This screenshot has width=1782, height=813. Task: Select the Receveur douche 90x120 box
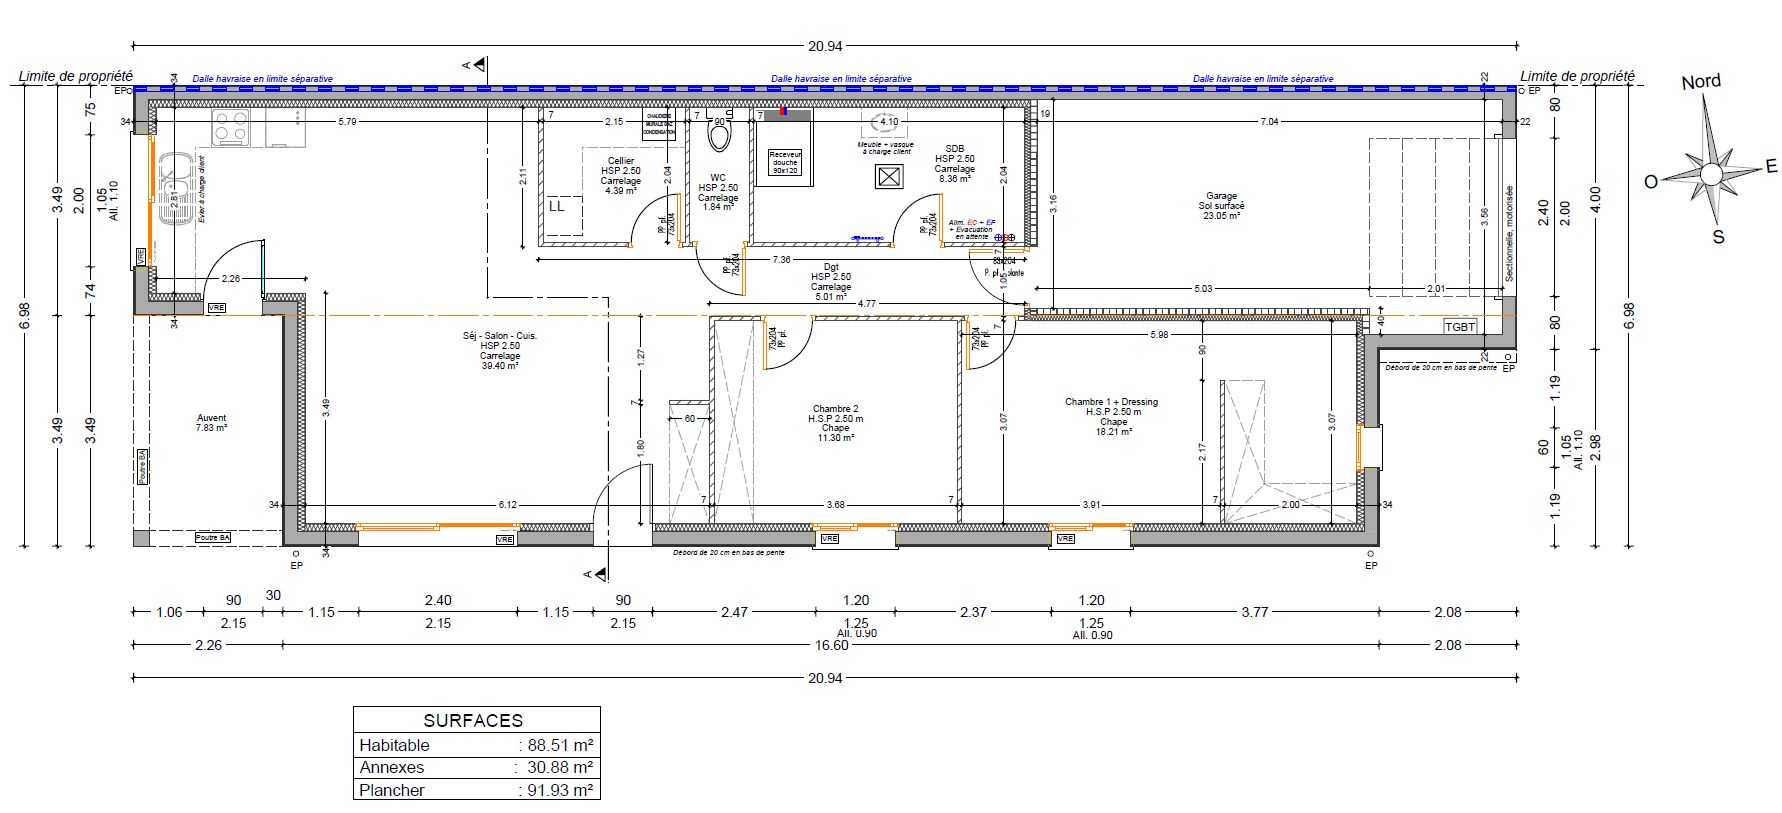(x=785, y=163)
